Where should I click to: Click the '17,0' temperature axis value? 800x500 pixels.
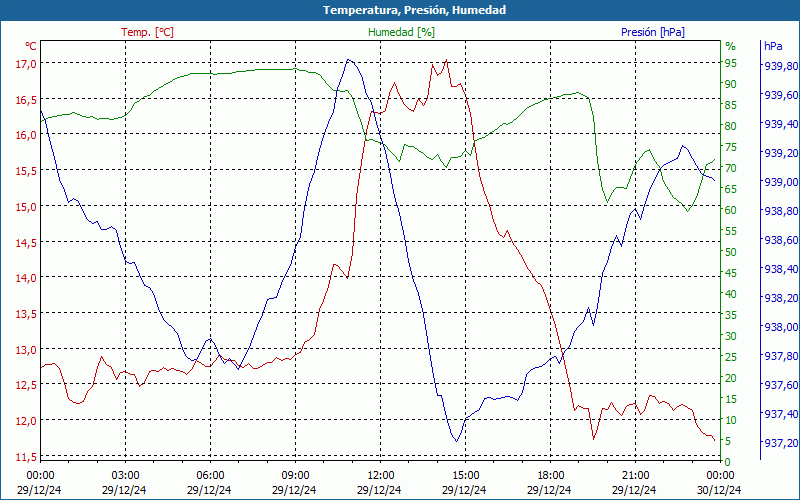pos(26,64)
